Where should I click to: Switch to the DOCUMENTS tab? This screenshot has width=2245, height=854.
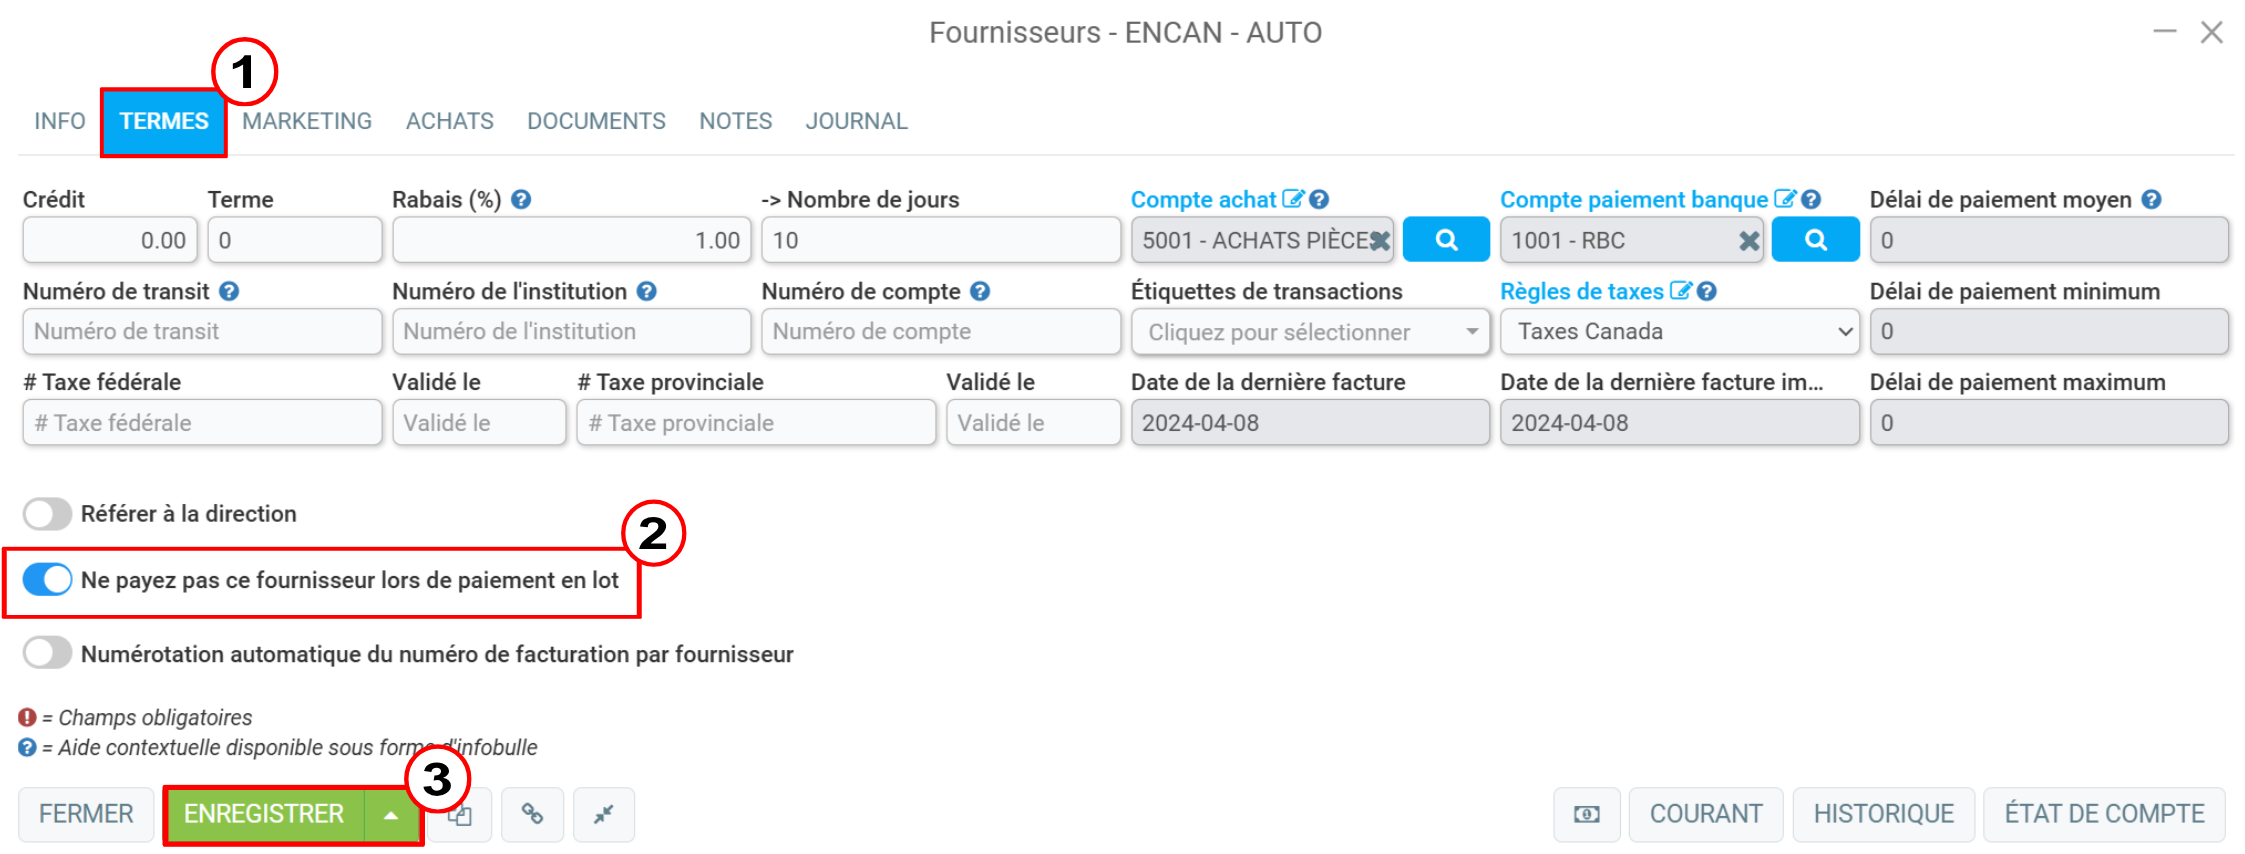(x=596, y=121)
